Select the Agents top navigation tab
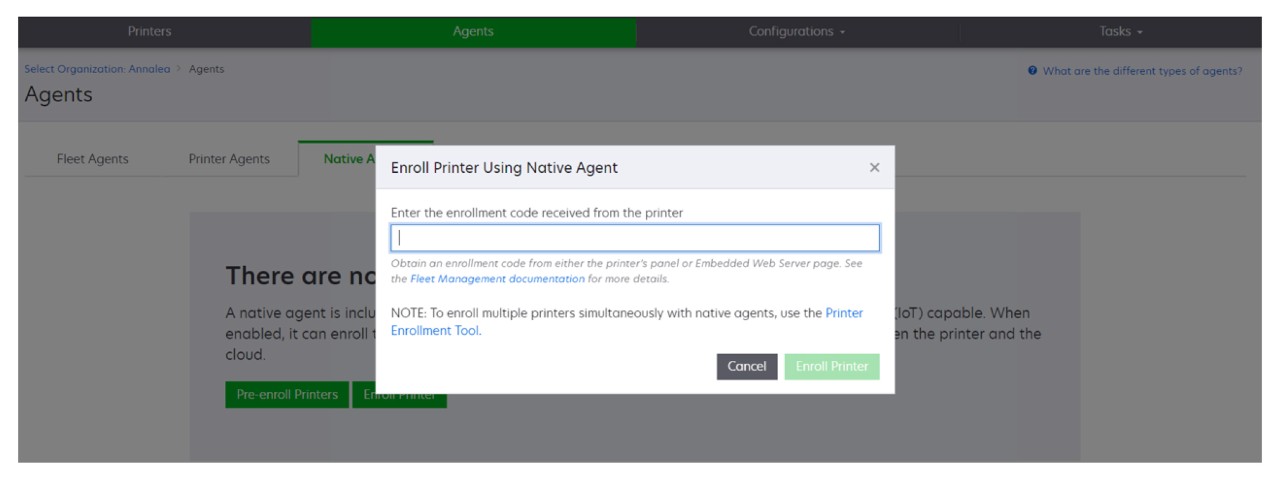Viewport: 1280px width, 482px height. 474,32
